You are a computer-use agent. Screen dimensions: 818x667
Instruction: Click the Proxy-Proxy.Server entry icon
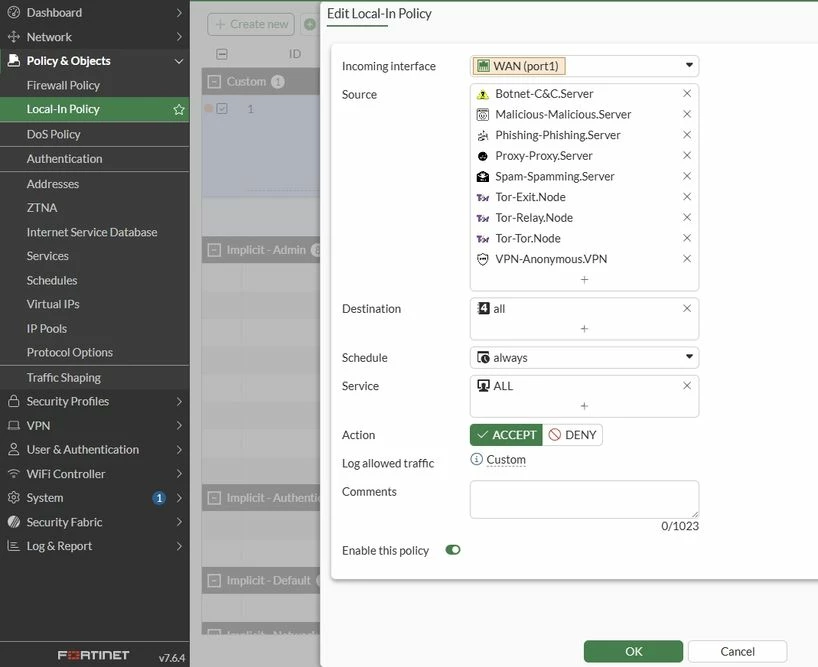click(483, 156)
